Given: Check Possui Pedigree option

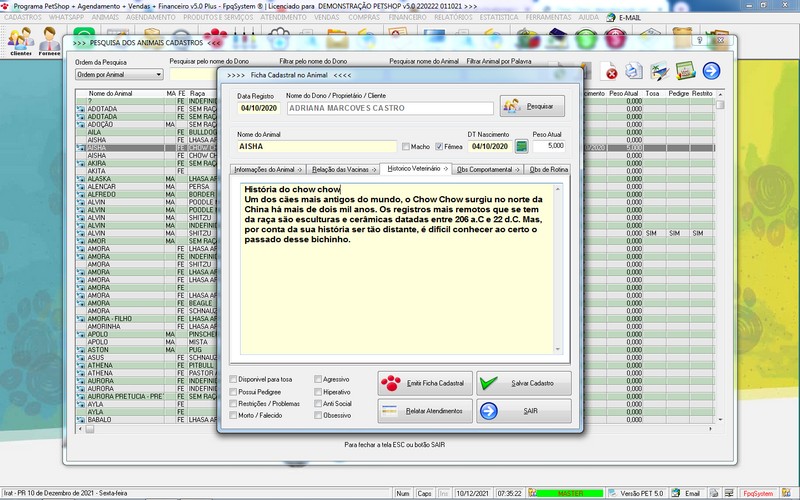Looking at the screenshot, I should (233, 392).
